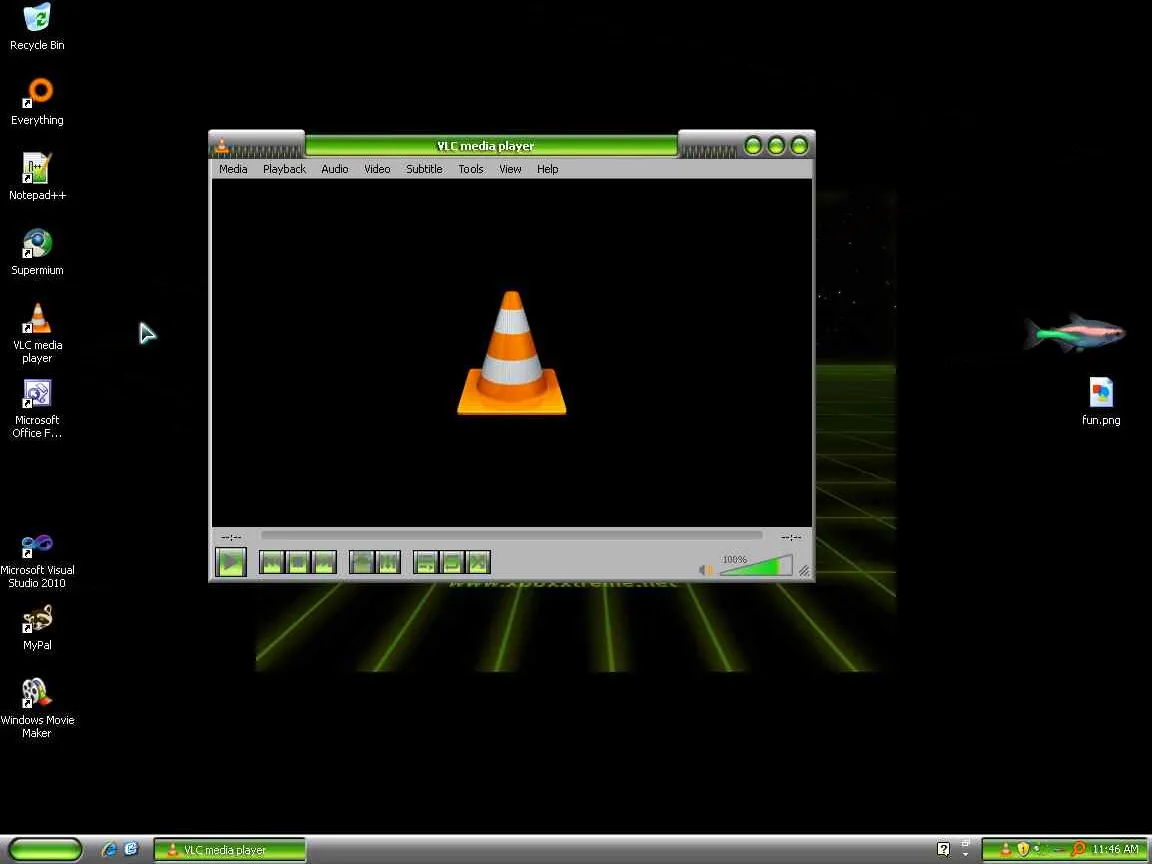Screen dimensions: 1152x864
Task: Start playback with the Play button
Action: click(x=231, y=563)
